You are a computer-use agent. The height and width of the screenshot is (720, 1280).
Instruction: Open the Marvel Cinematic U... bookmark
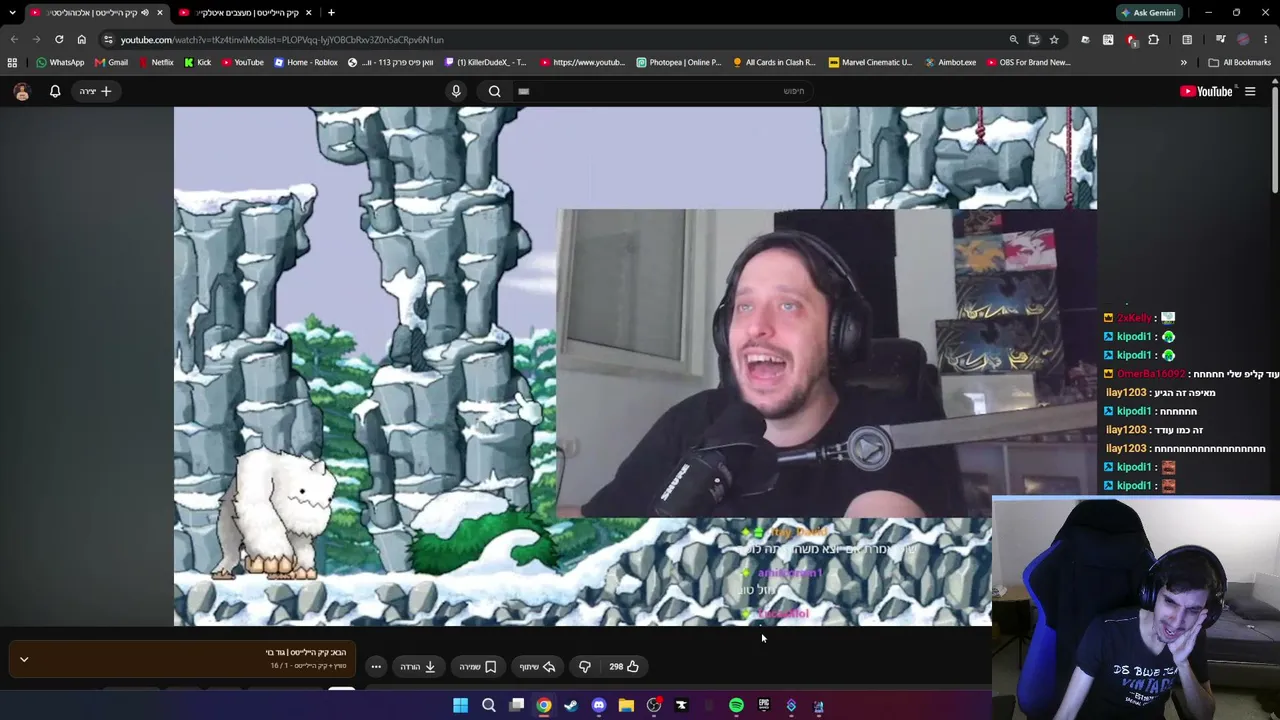point(870,62)
